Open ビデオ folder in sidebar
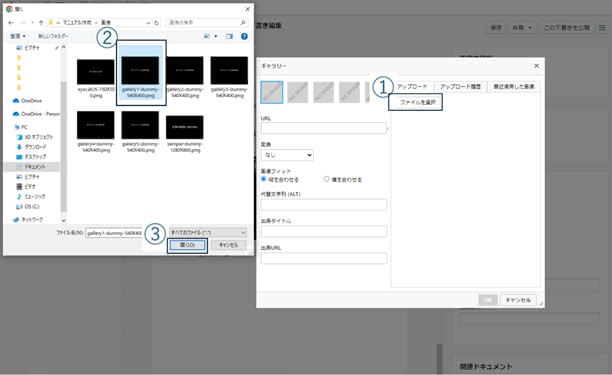612x375 pixels. 26,187
